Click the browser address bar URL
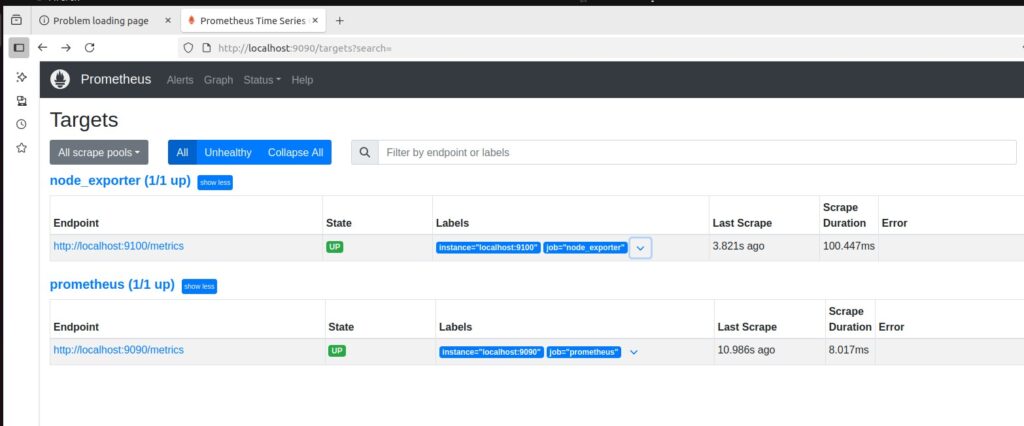 (305, 48)
